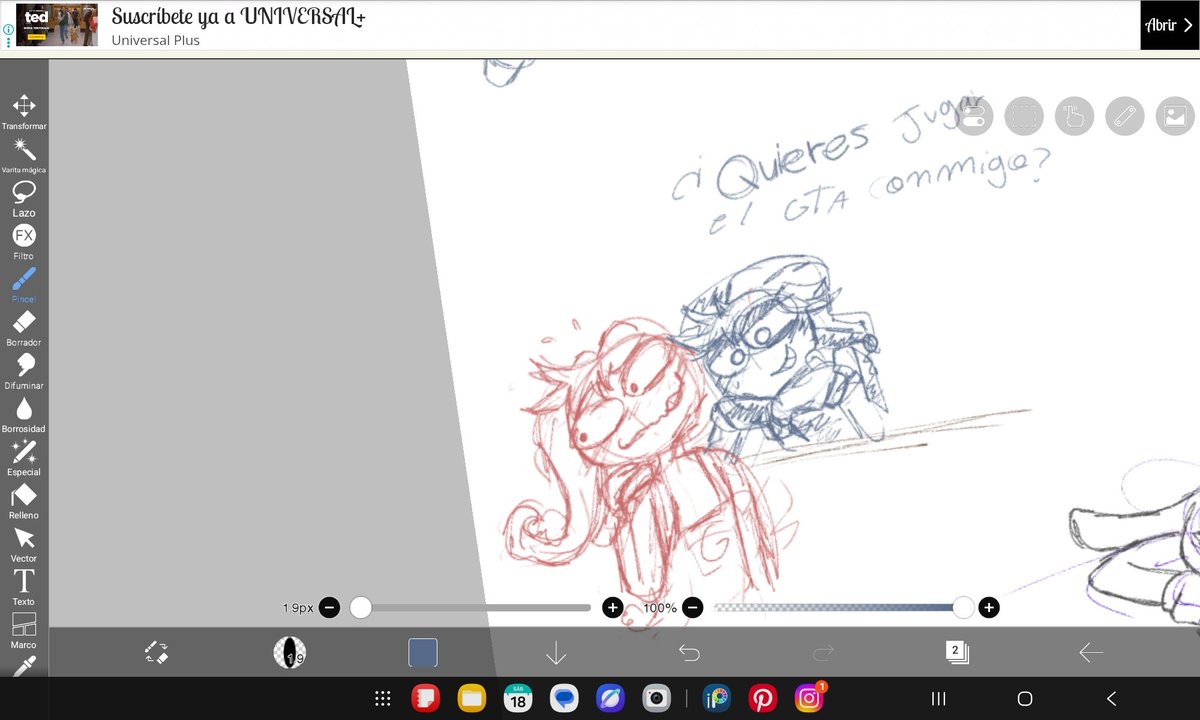Open the selection area tool at top
1200x720 pixels.
coord(1025,116)
